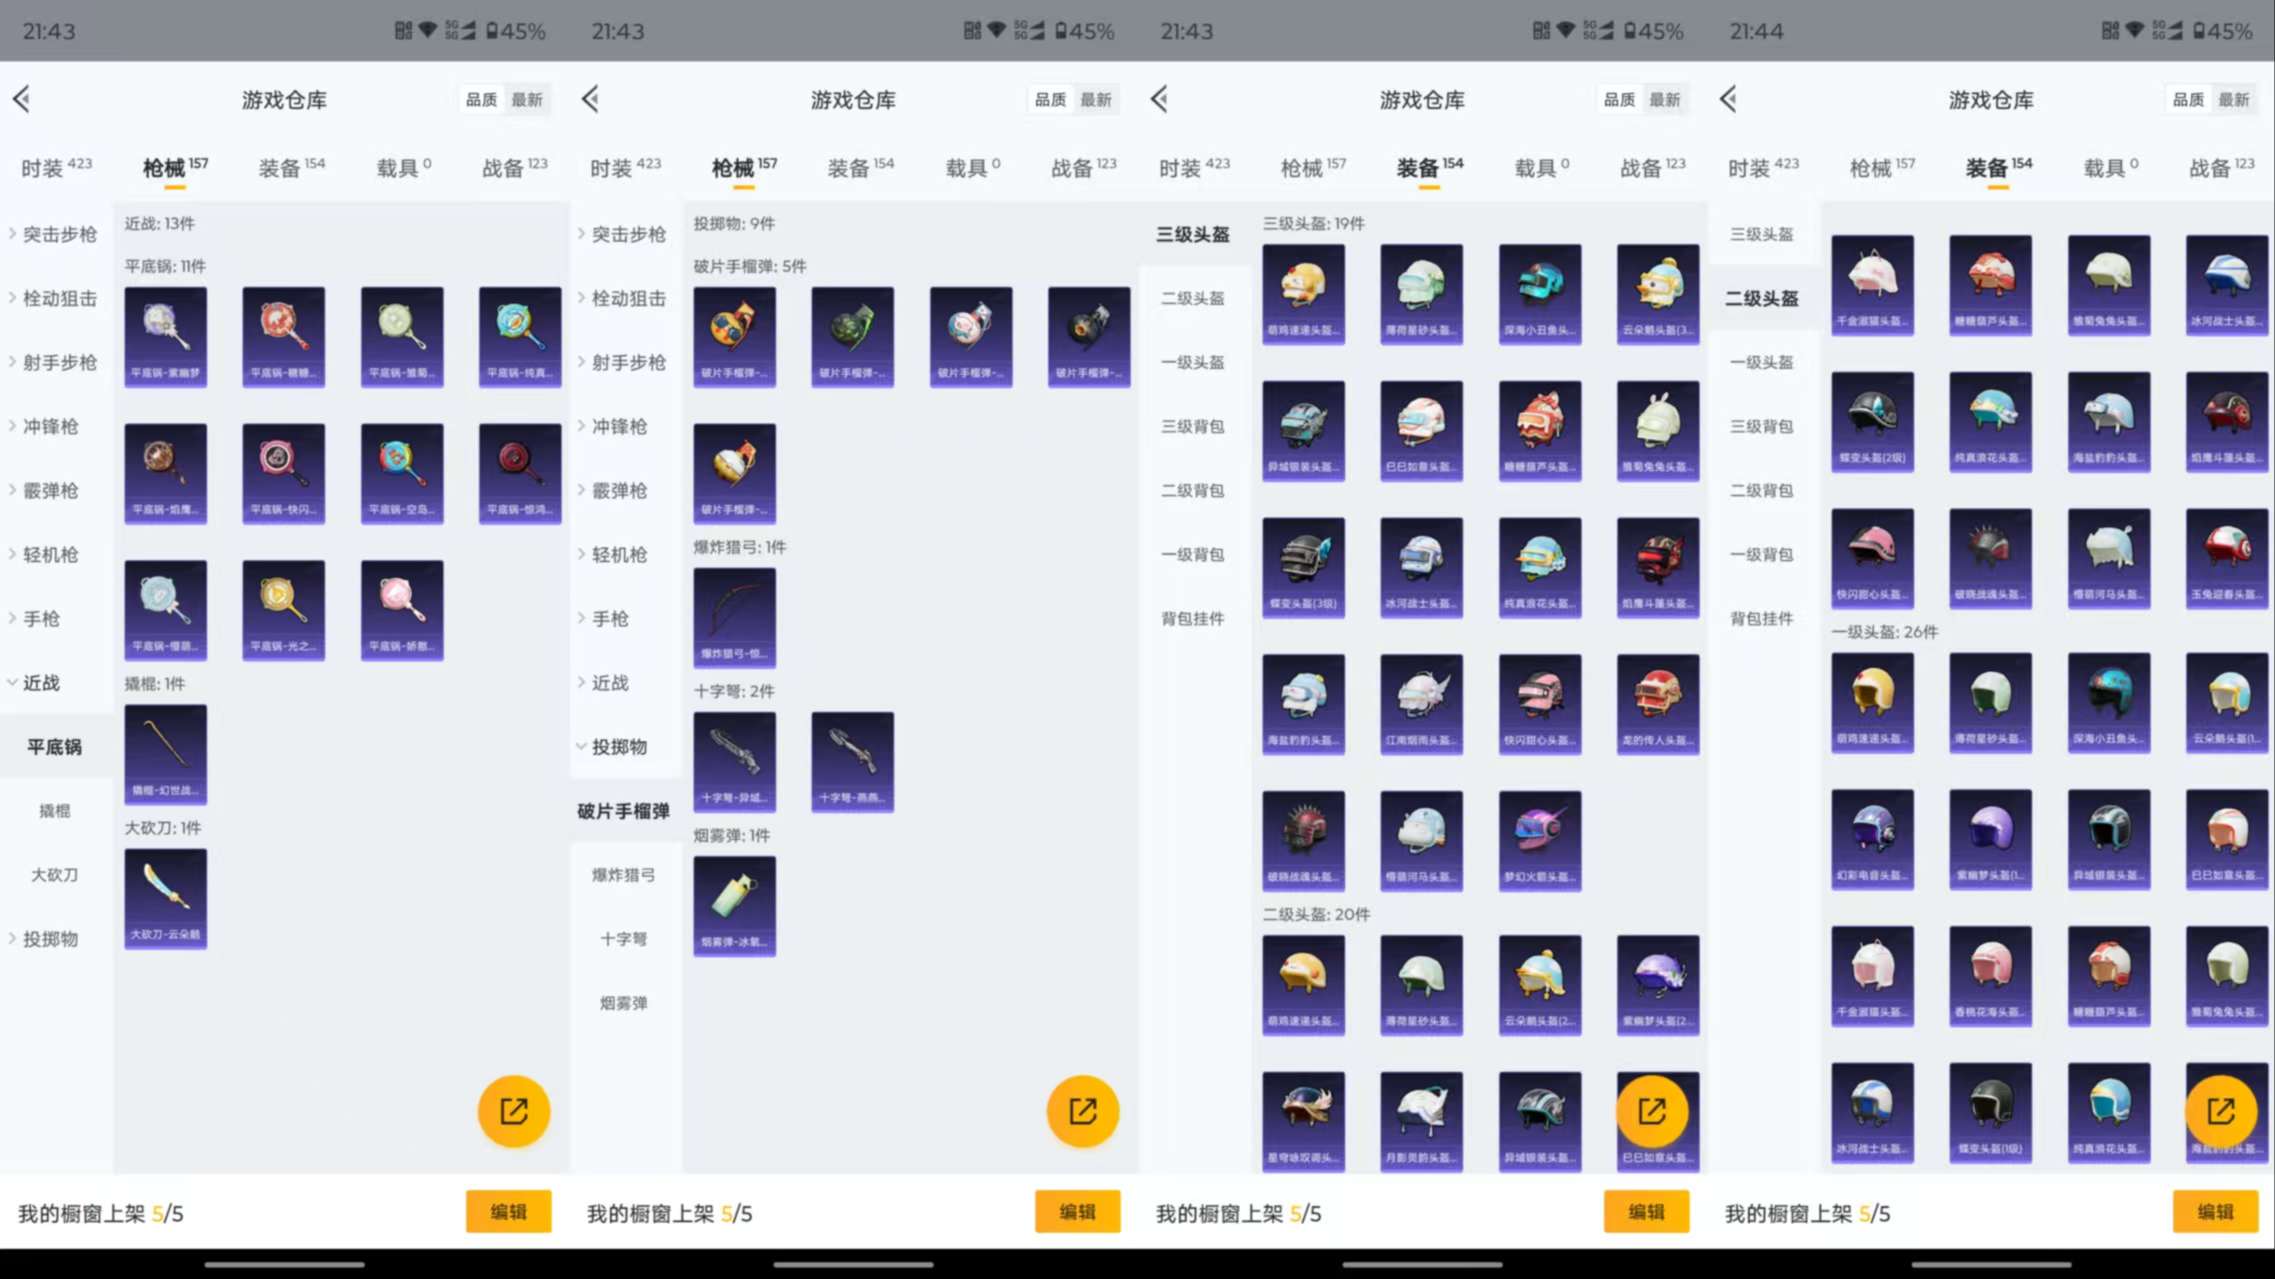Open the crowbar 撬棍-幻世战 skin thumbnail
This screenshot has height=1279, width=2275.
pyautogui.click(x=165, y=752)
